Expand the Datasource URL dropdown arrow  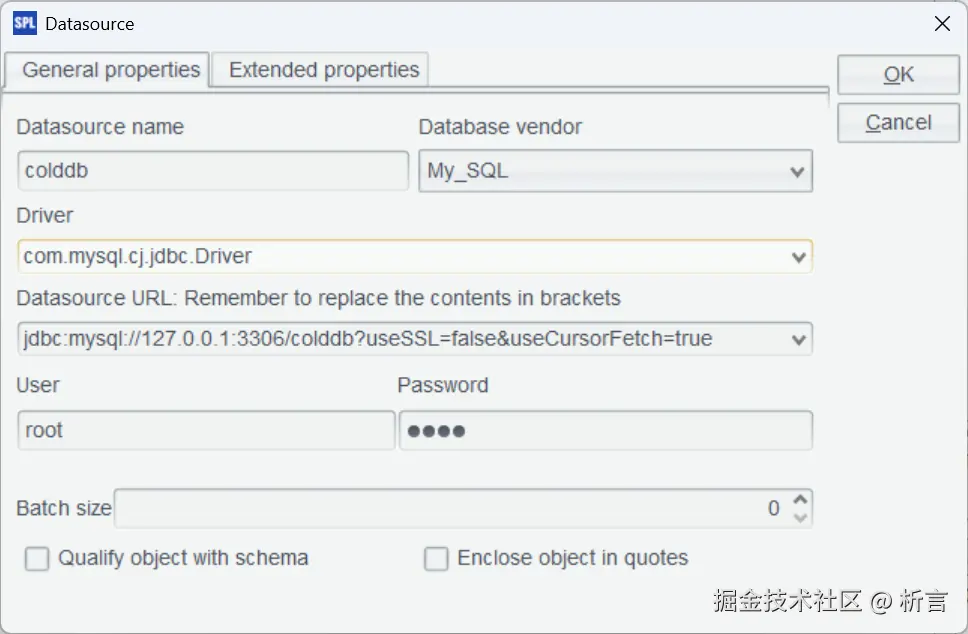click(798, 340)
